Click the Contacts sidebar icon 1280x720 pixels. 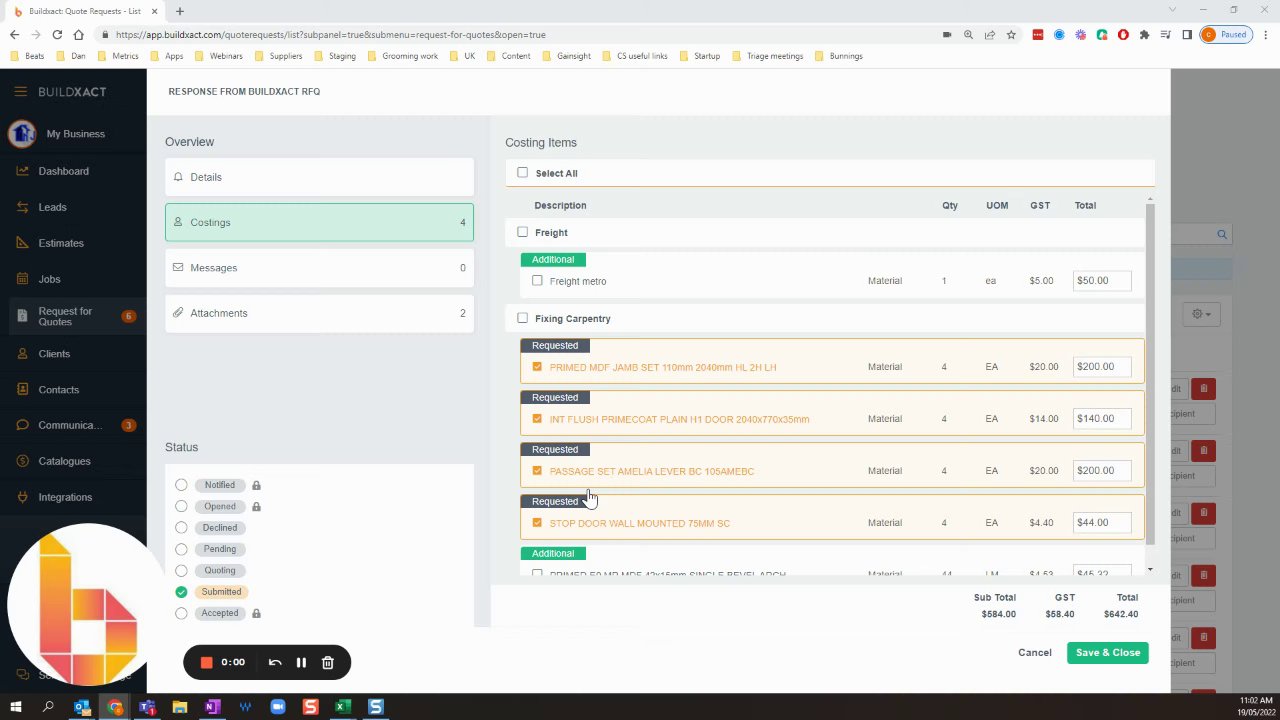(x=23, y=389)
